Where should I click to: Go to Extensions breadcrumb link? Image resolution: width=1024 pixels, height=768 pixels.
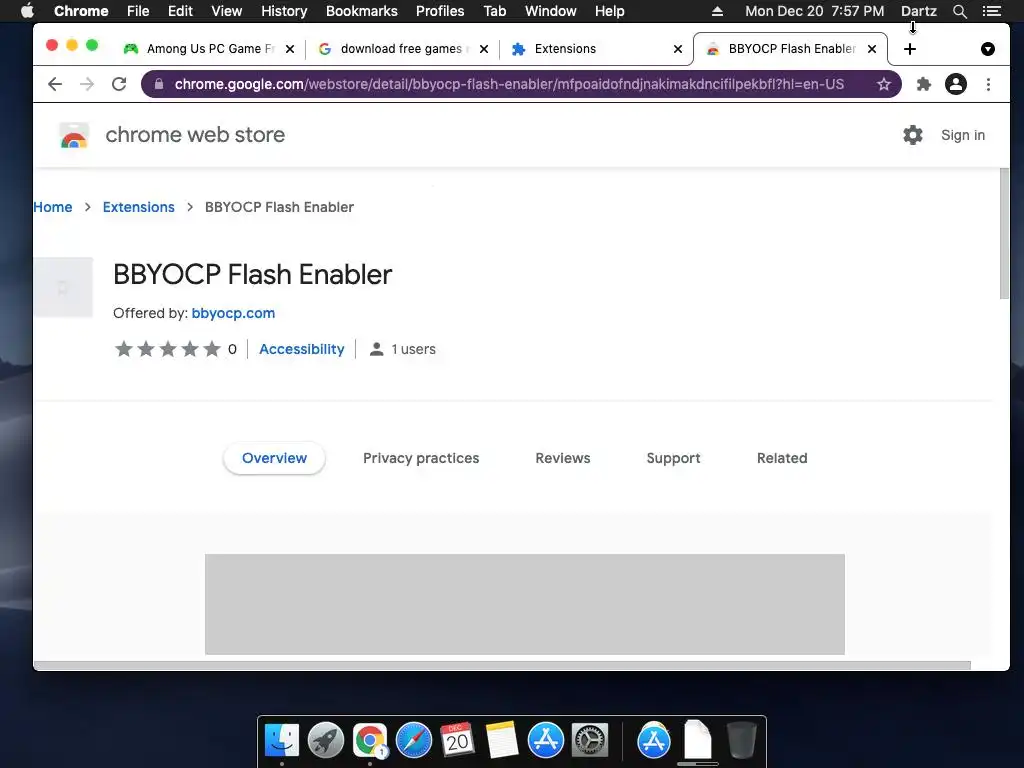coord(138,207)
